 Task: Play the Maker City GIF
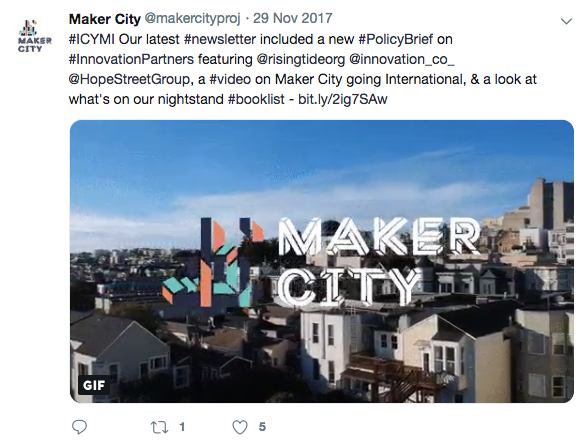(322, 261)
